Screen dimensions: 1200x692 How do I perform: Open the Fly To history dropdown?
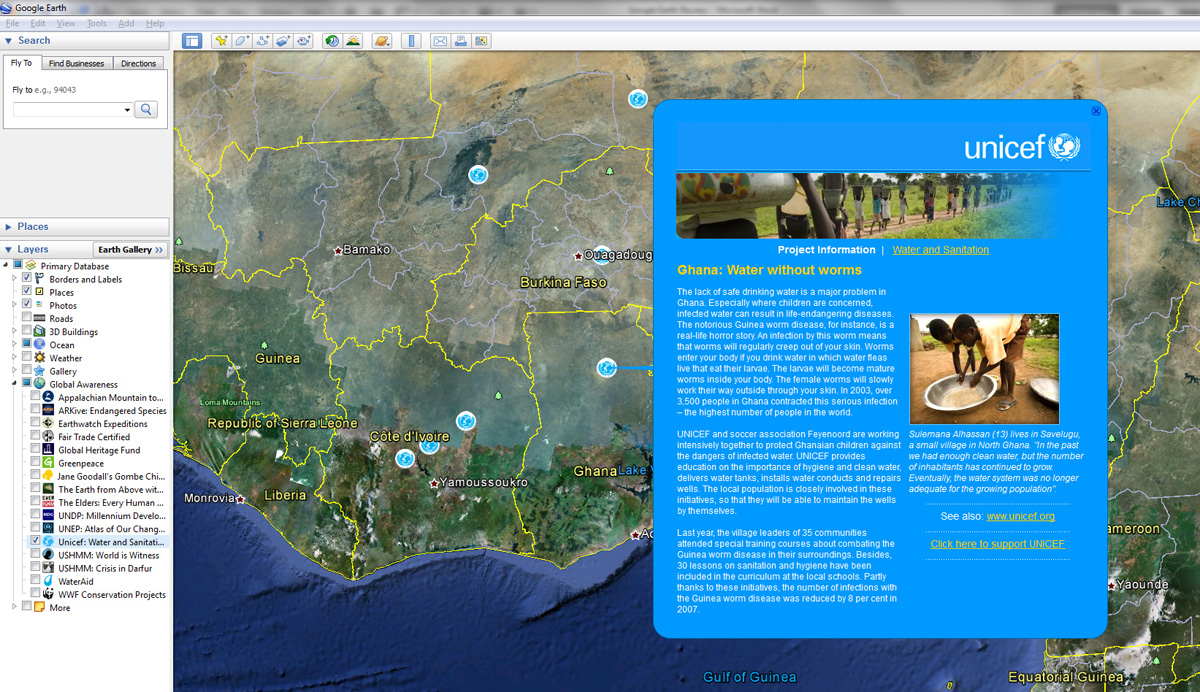(x=128, y=109)
